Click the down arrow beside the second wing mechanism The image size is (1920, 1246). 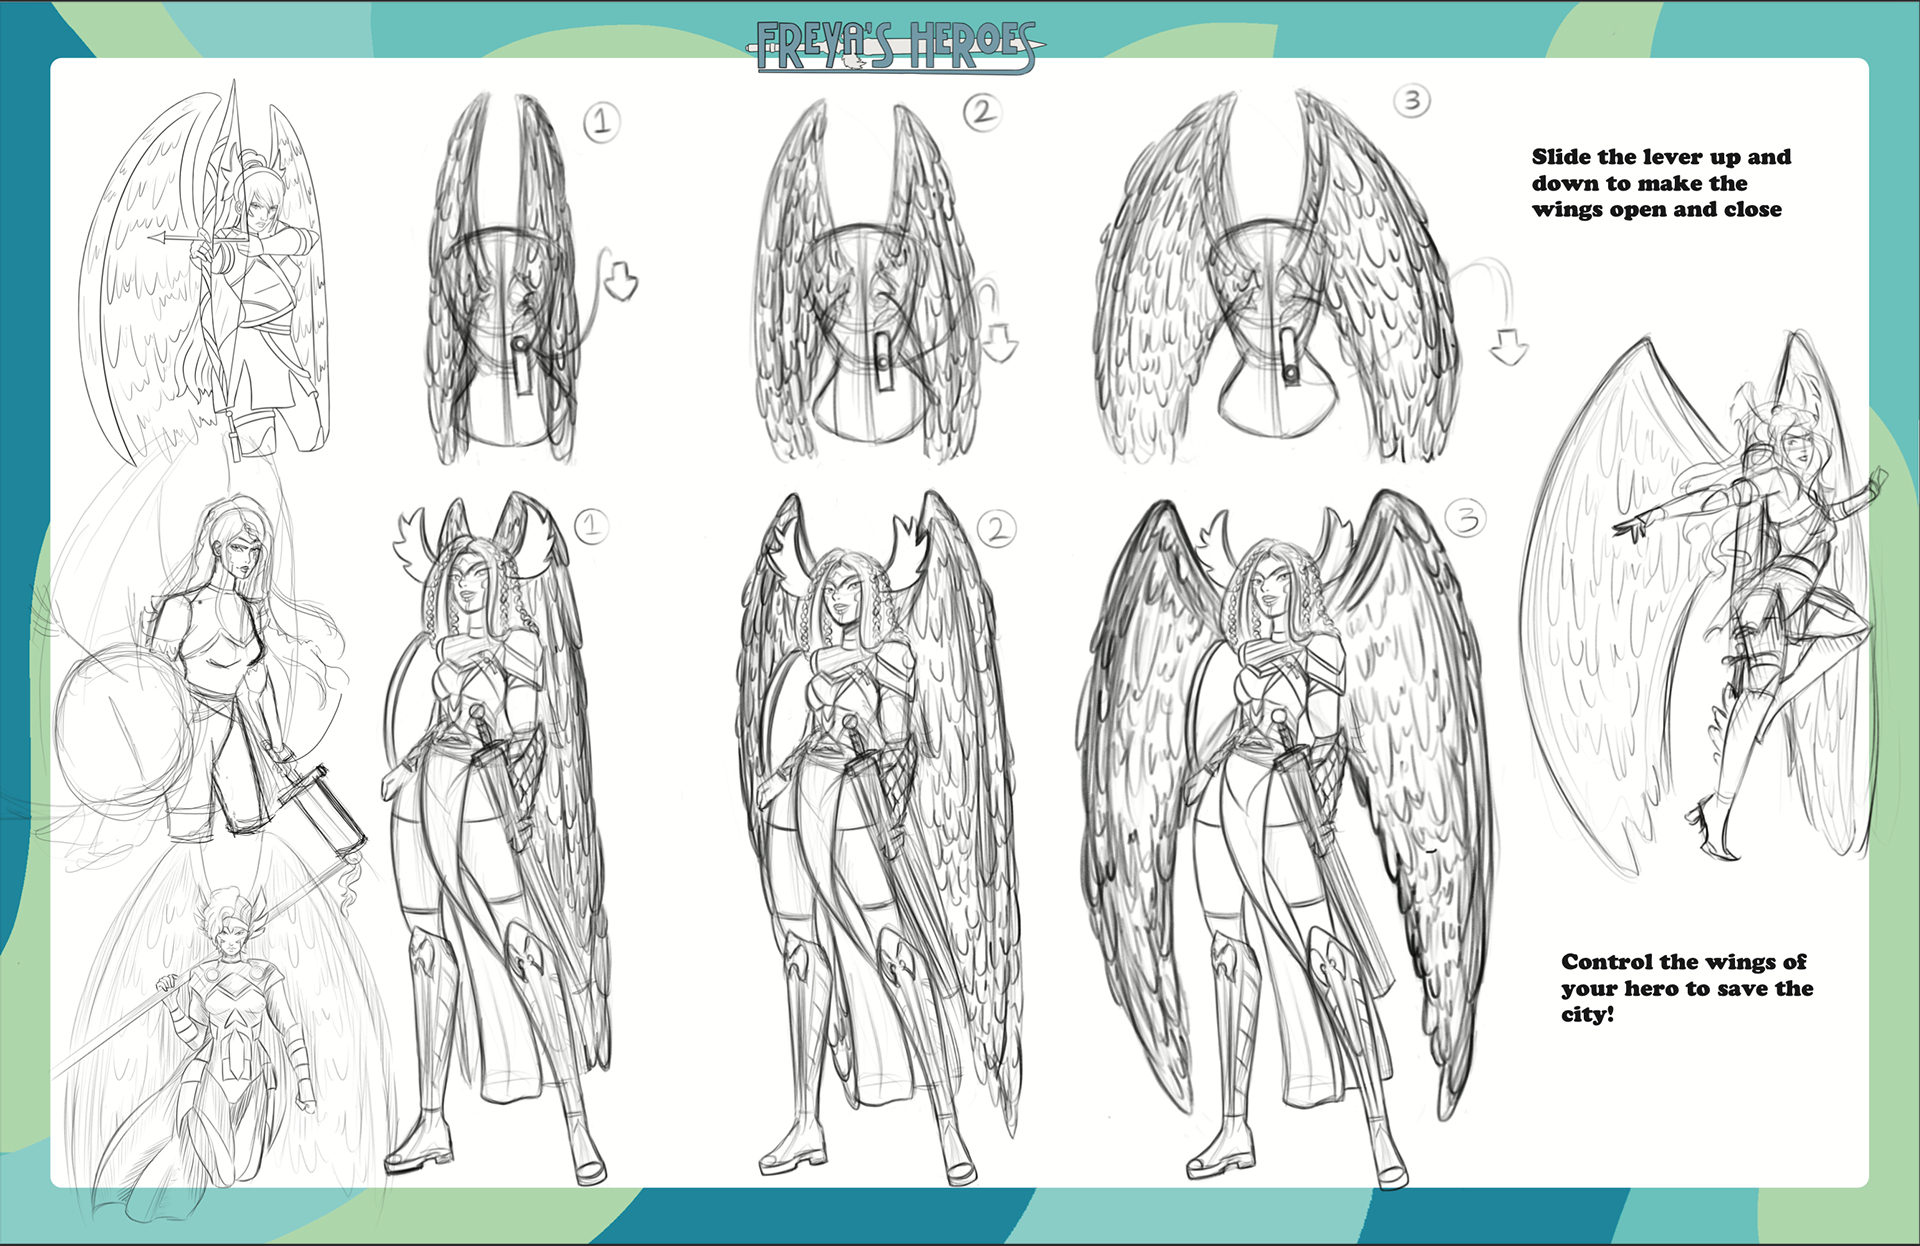click(x=999, y=343)
